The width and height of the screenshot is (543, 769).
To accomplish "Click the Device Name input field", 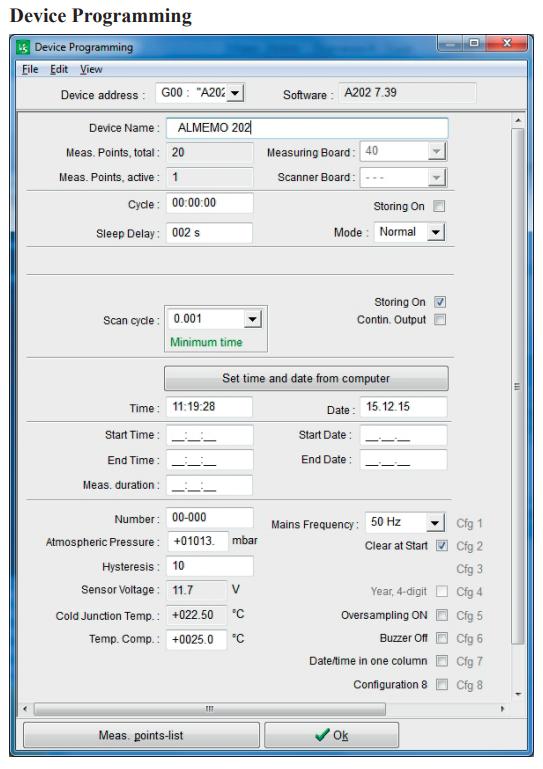I will pyautogui.click(x=307, y=128).
